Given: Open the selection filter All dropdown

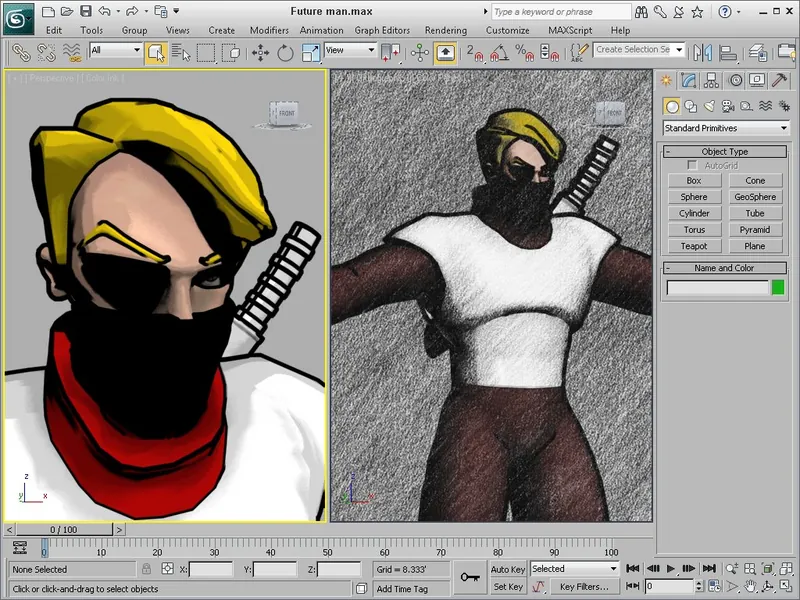Looking at the screenshot, I should tap(116, 50).
